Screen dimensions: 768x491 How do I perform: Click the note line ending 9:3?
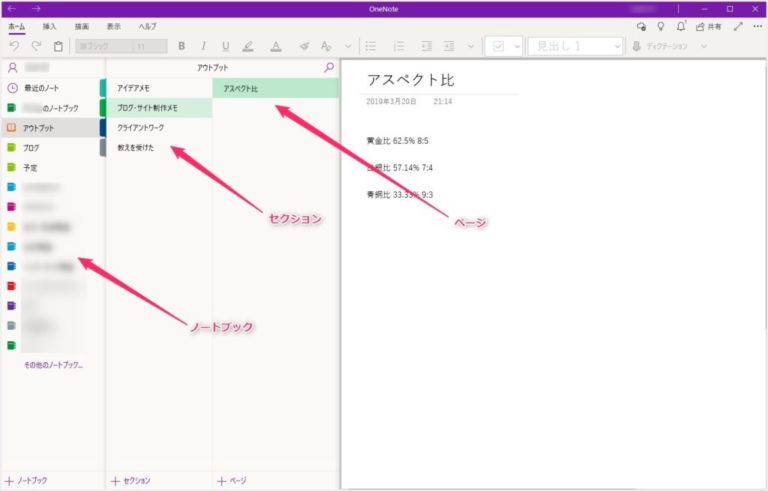(x=400, y=195)
